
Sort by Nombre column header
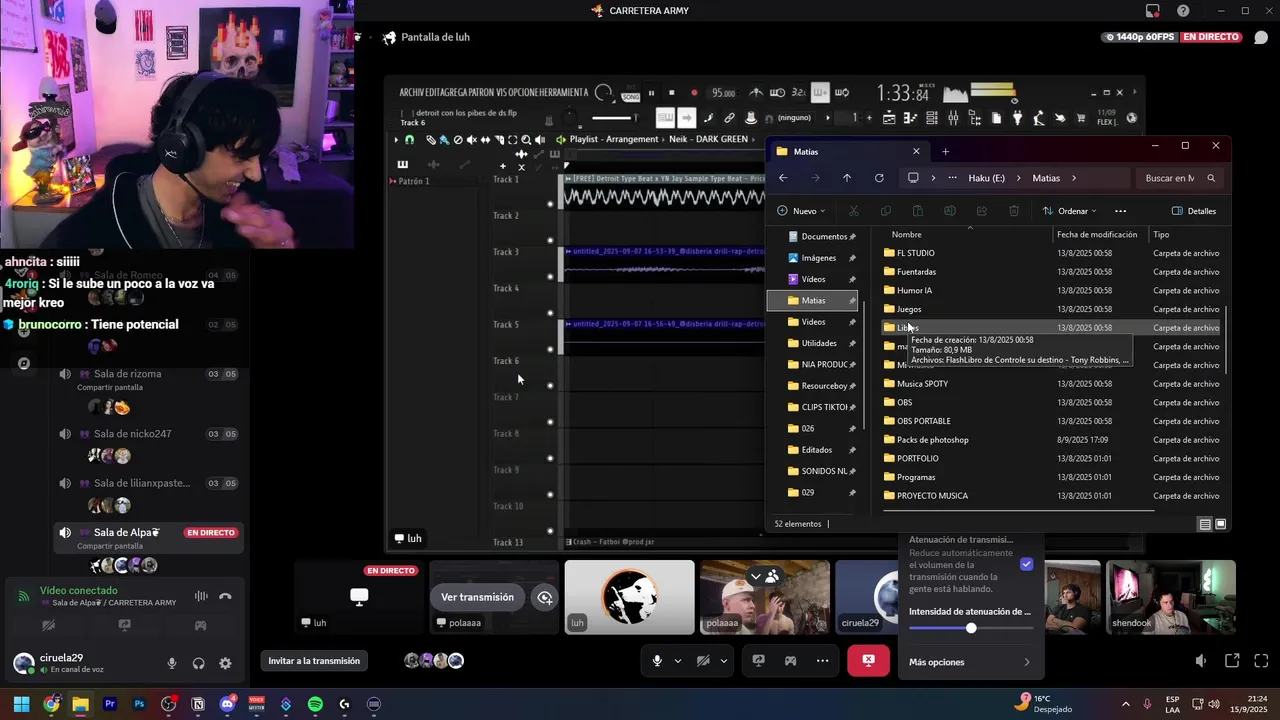pos(906,235)
